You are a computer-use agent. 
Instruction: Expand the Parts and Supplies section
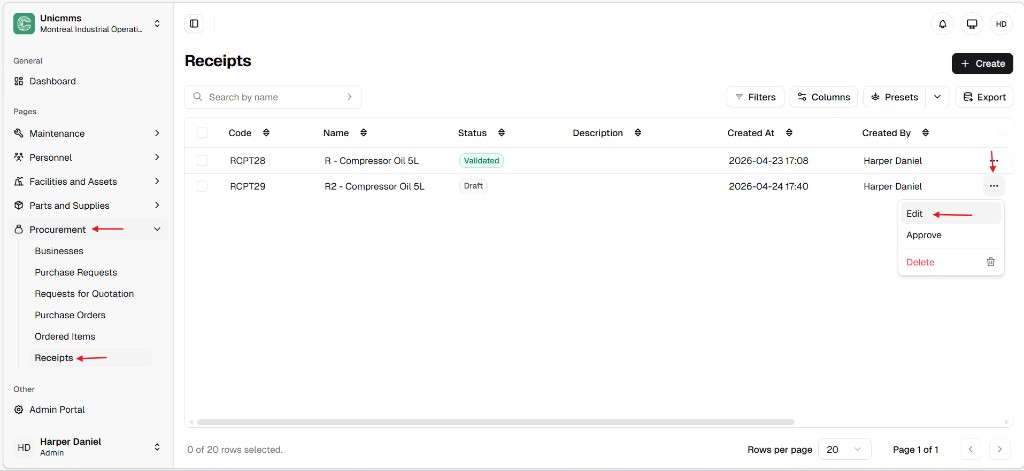pos(157,206)
